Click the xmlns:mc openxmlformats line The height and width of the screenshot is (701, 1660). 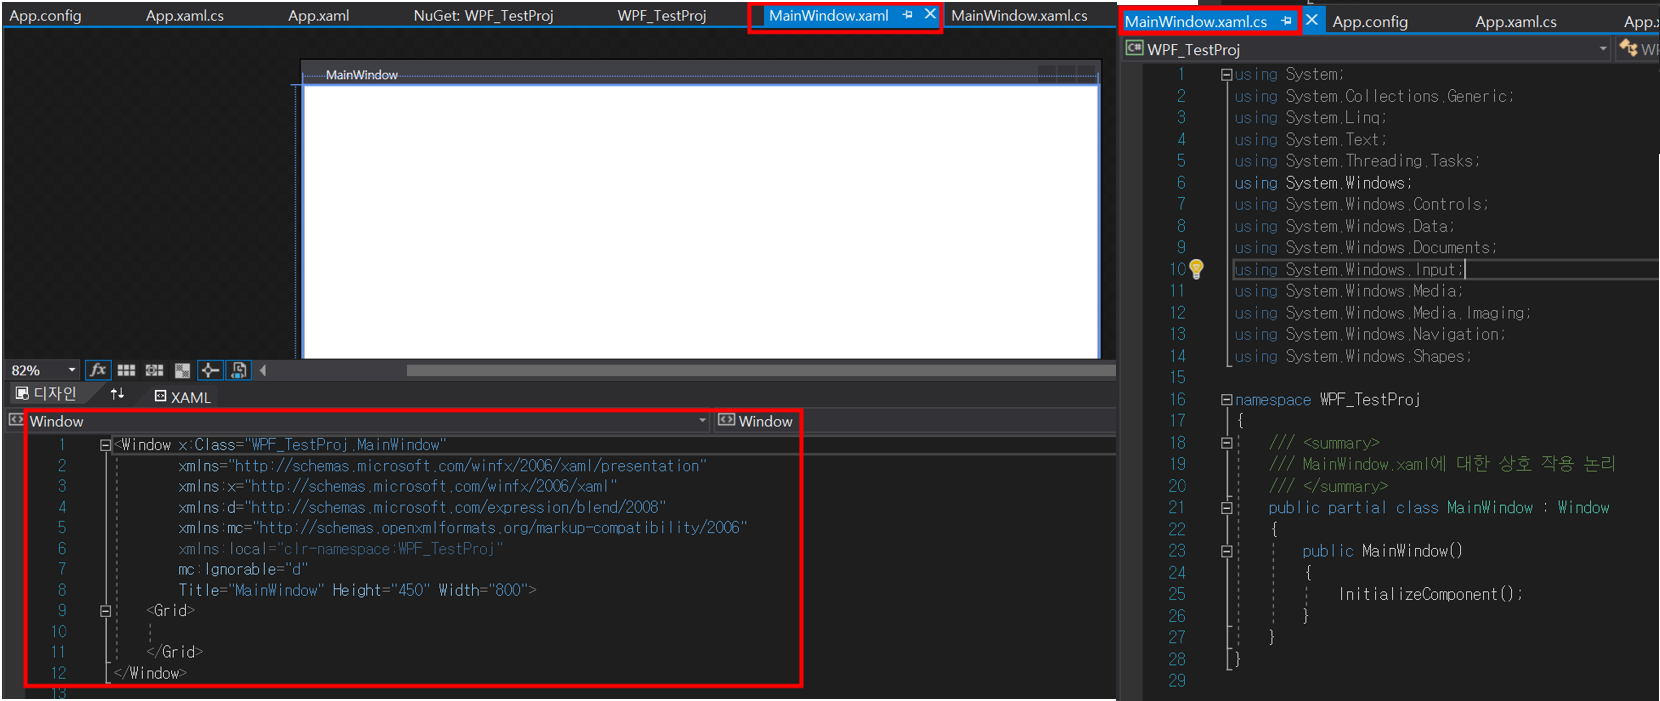pos(463,527)
